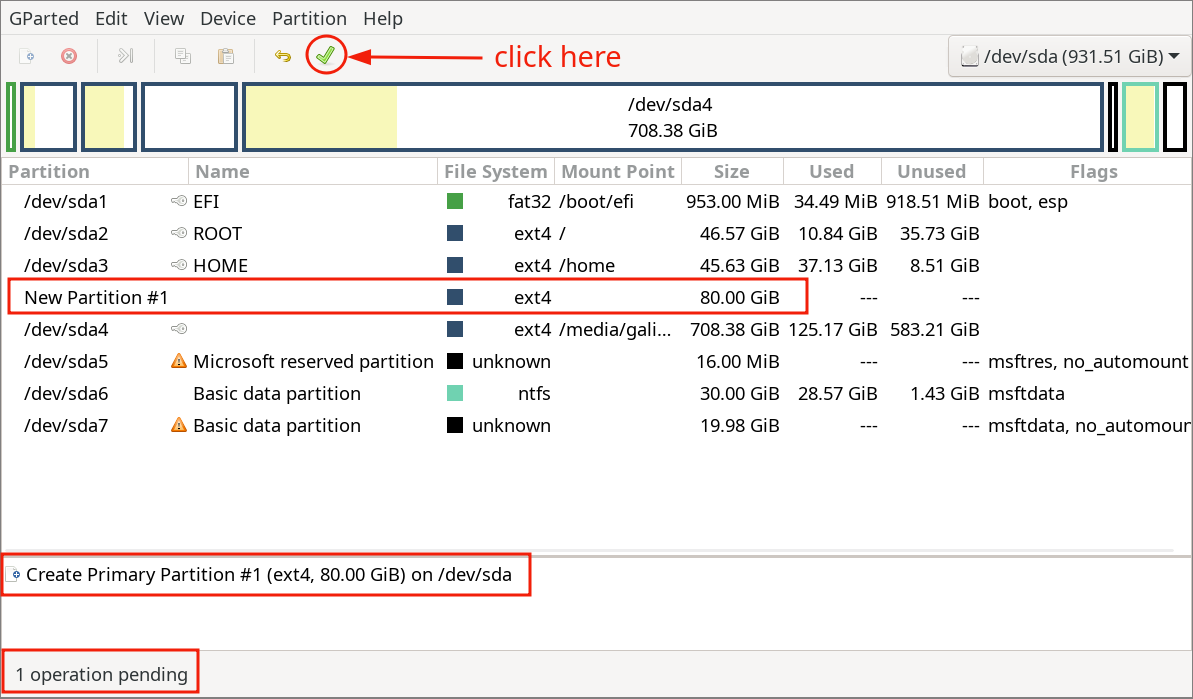
Task: Click the Delete Partition toolbar icon
Action: [x=68, y=56]
